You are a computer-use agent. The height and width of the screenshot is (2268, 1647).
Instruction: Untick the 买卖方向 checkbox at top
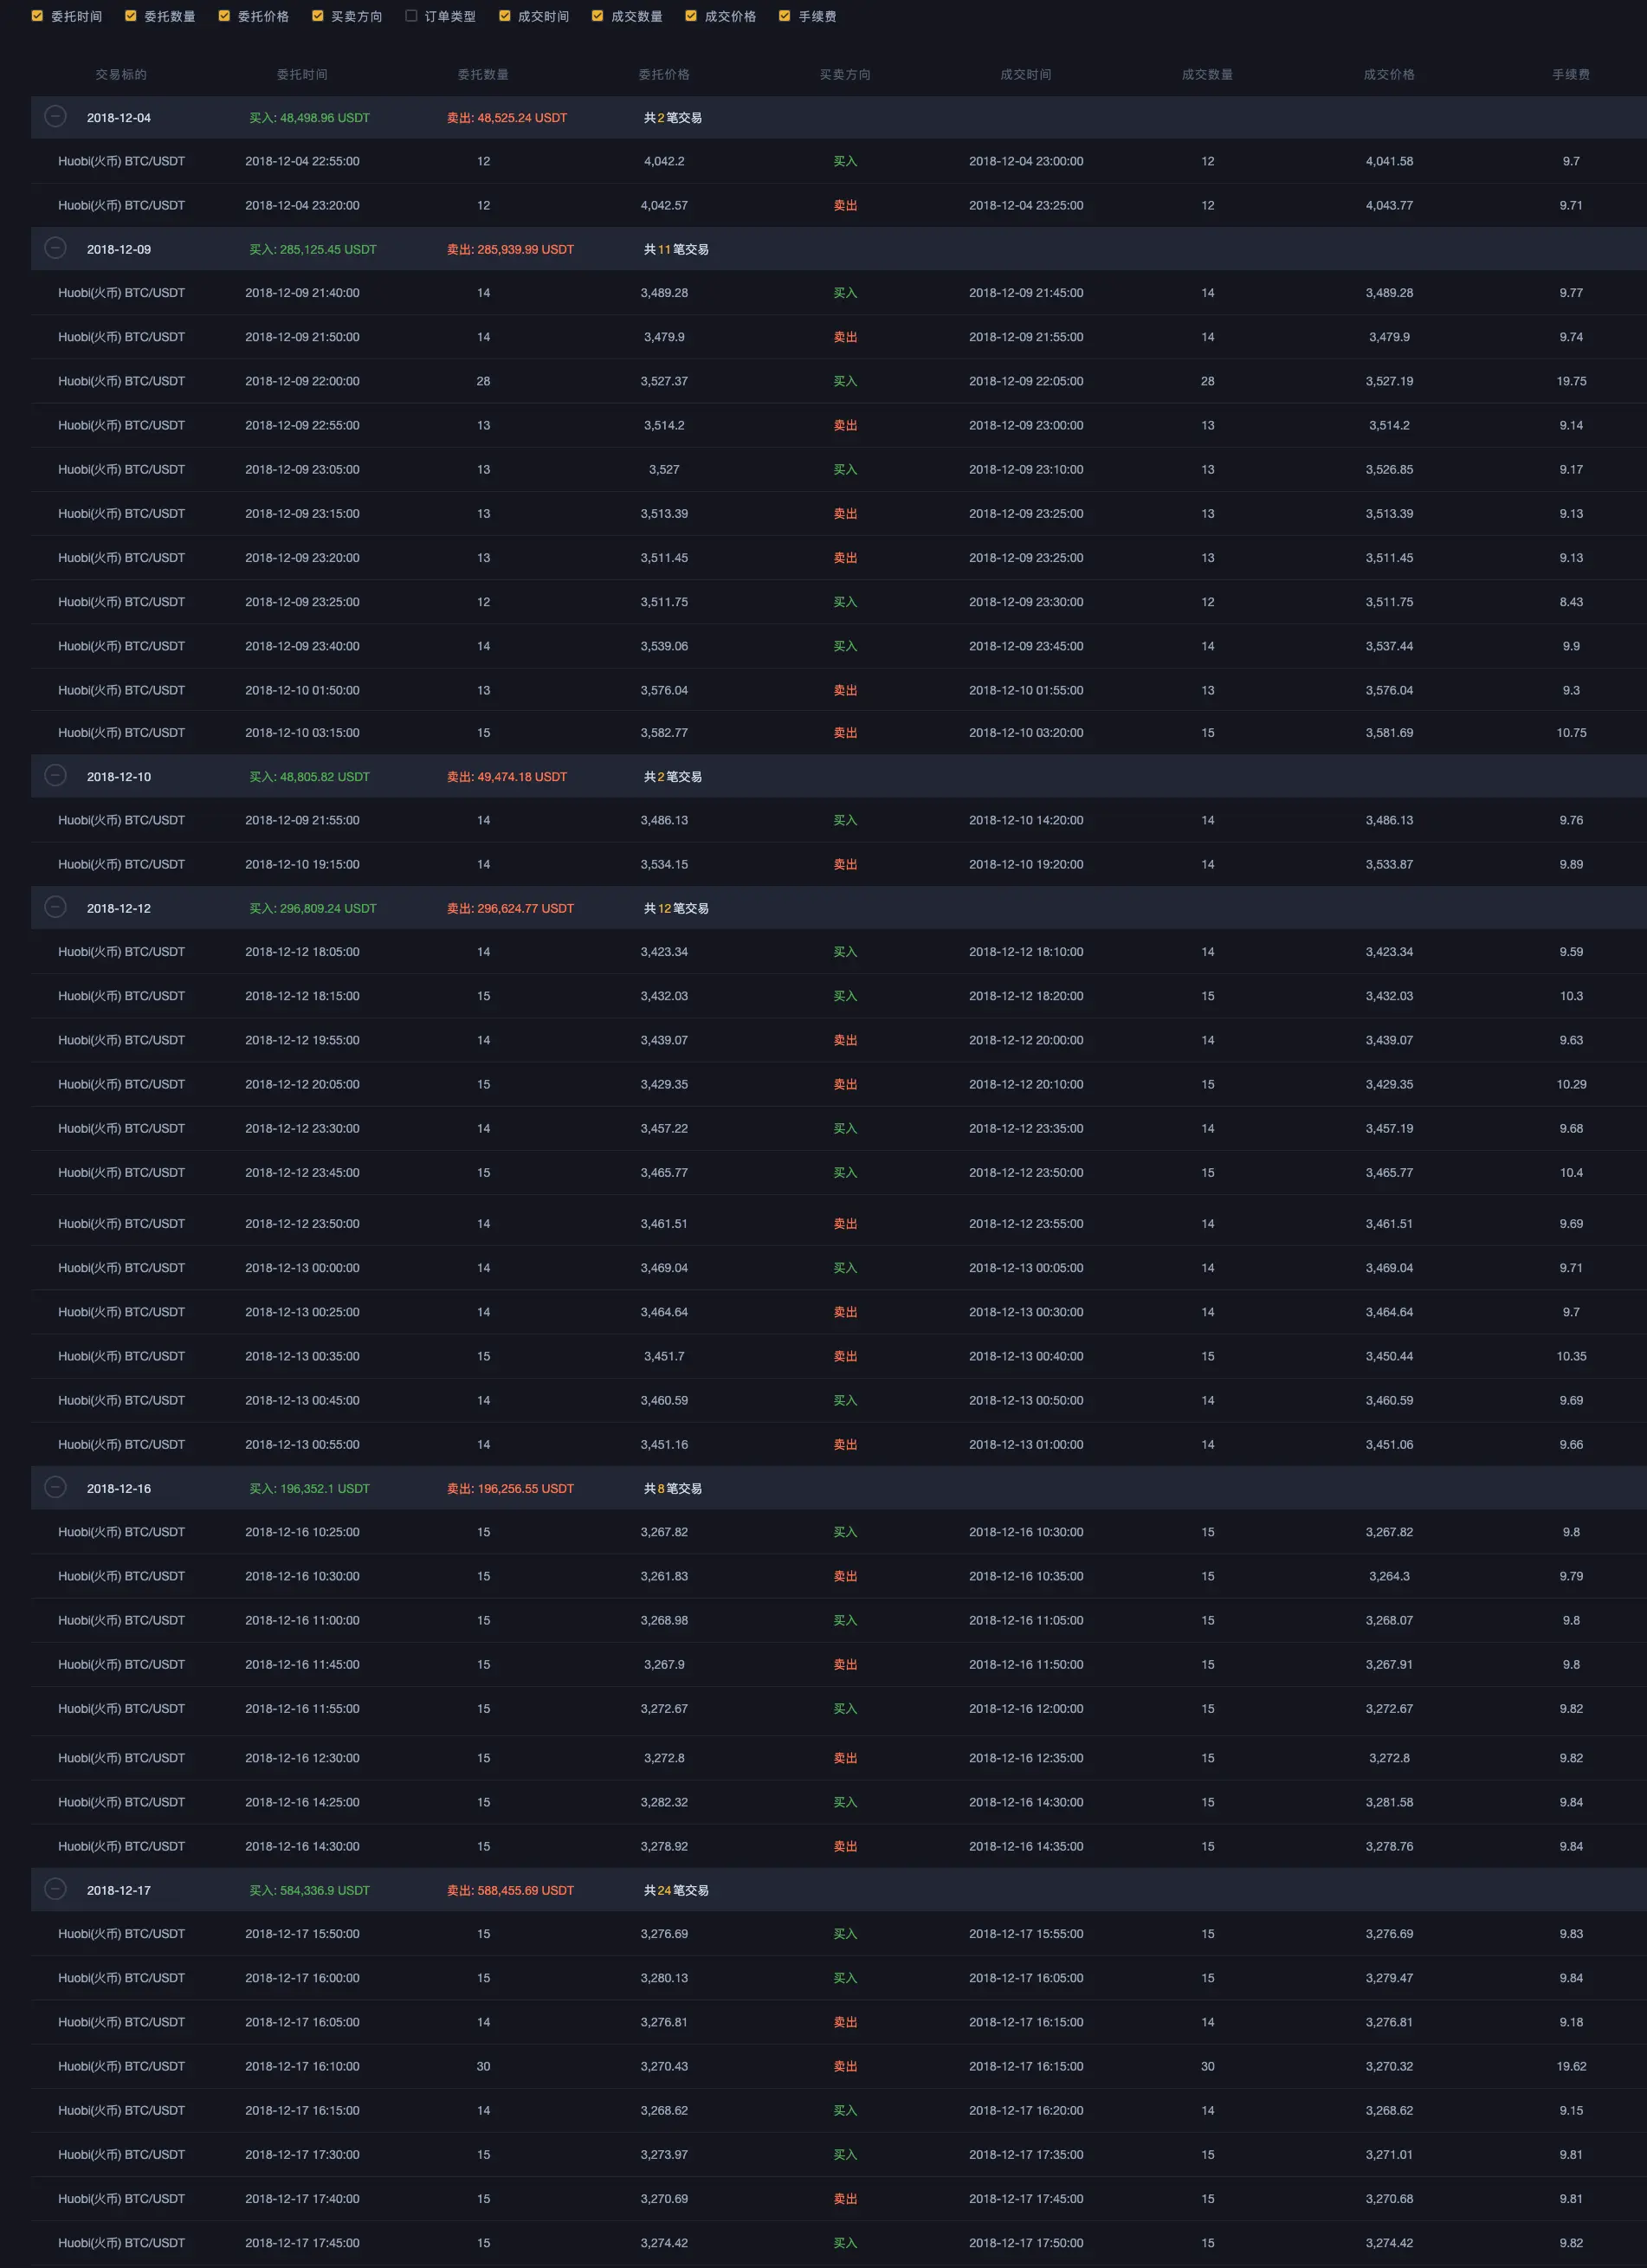[x=317, y=16]
